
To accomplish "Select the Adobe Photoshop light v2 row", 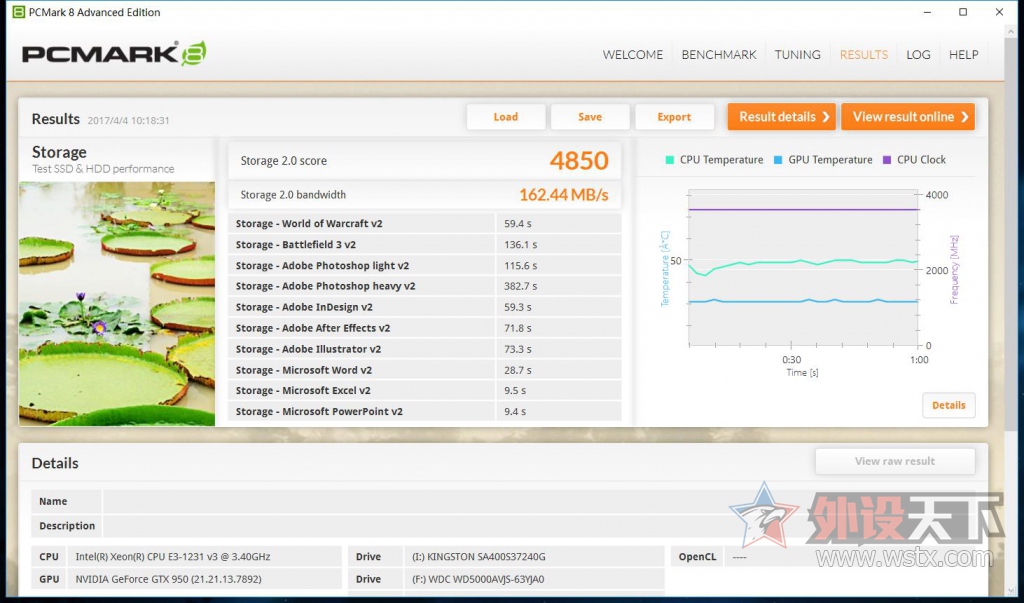I will (x=424, y=265).
